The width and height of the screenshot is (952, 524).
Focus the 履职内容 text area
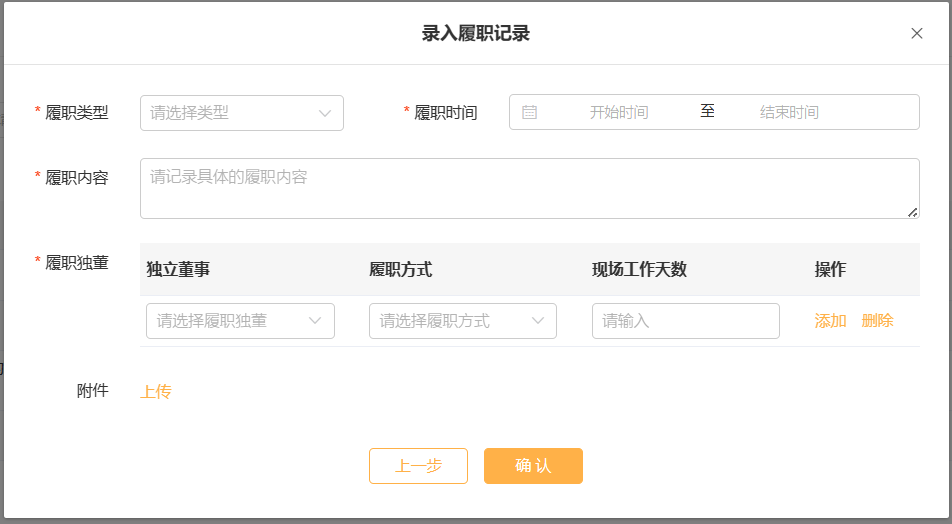click(529, 188)
